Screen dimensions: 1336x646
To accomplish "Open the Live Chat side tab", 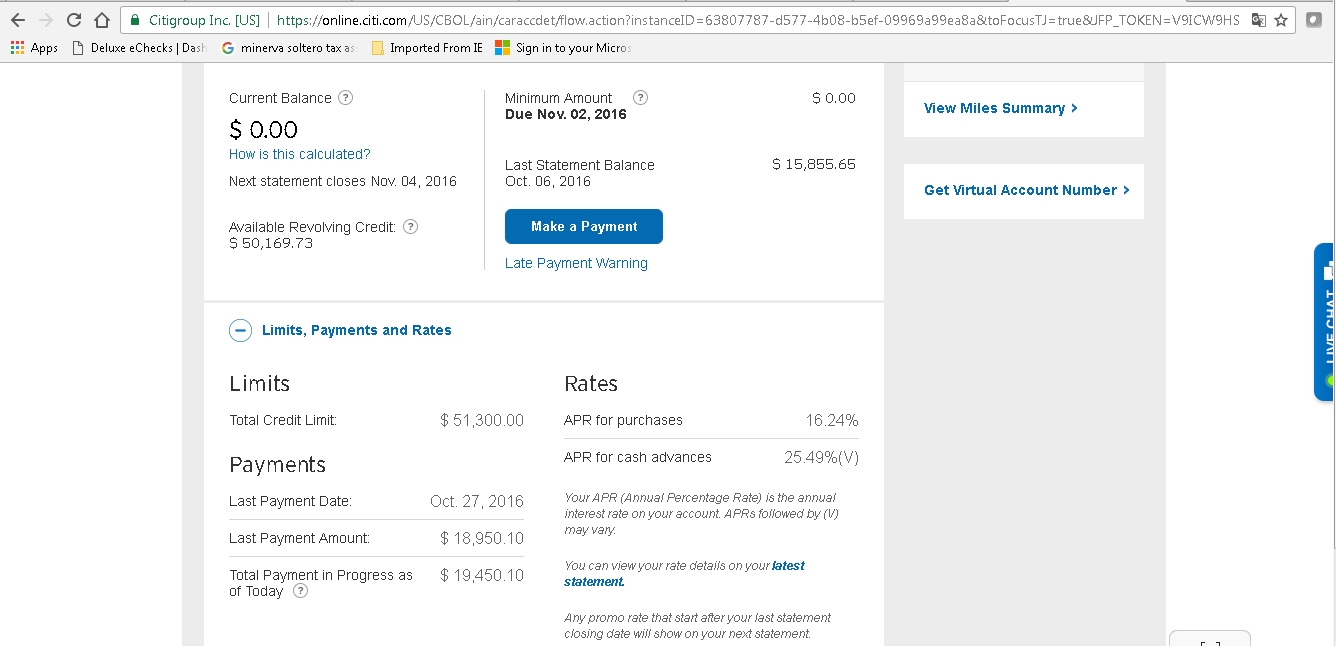I will pos(1326,322).
